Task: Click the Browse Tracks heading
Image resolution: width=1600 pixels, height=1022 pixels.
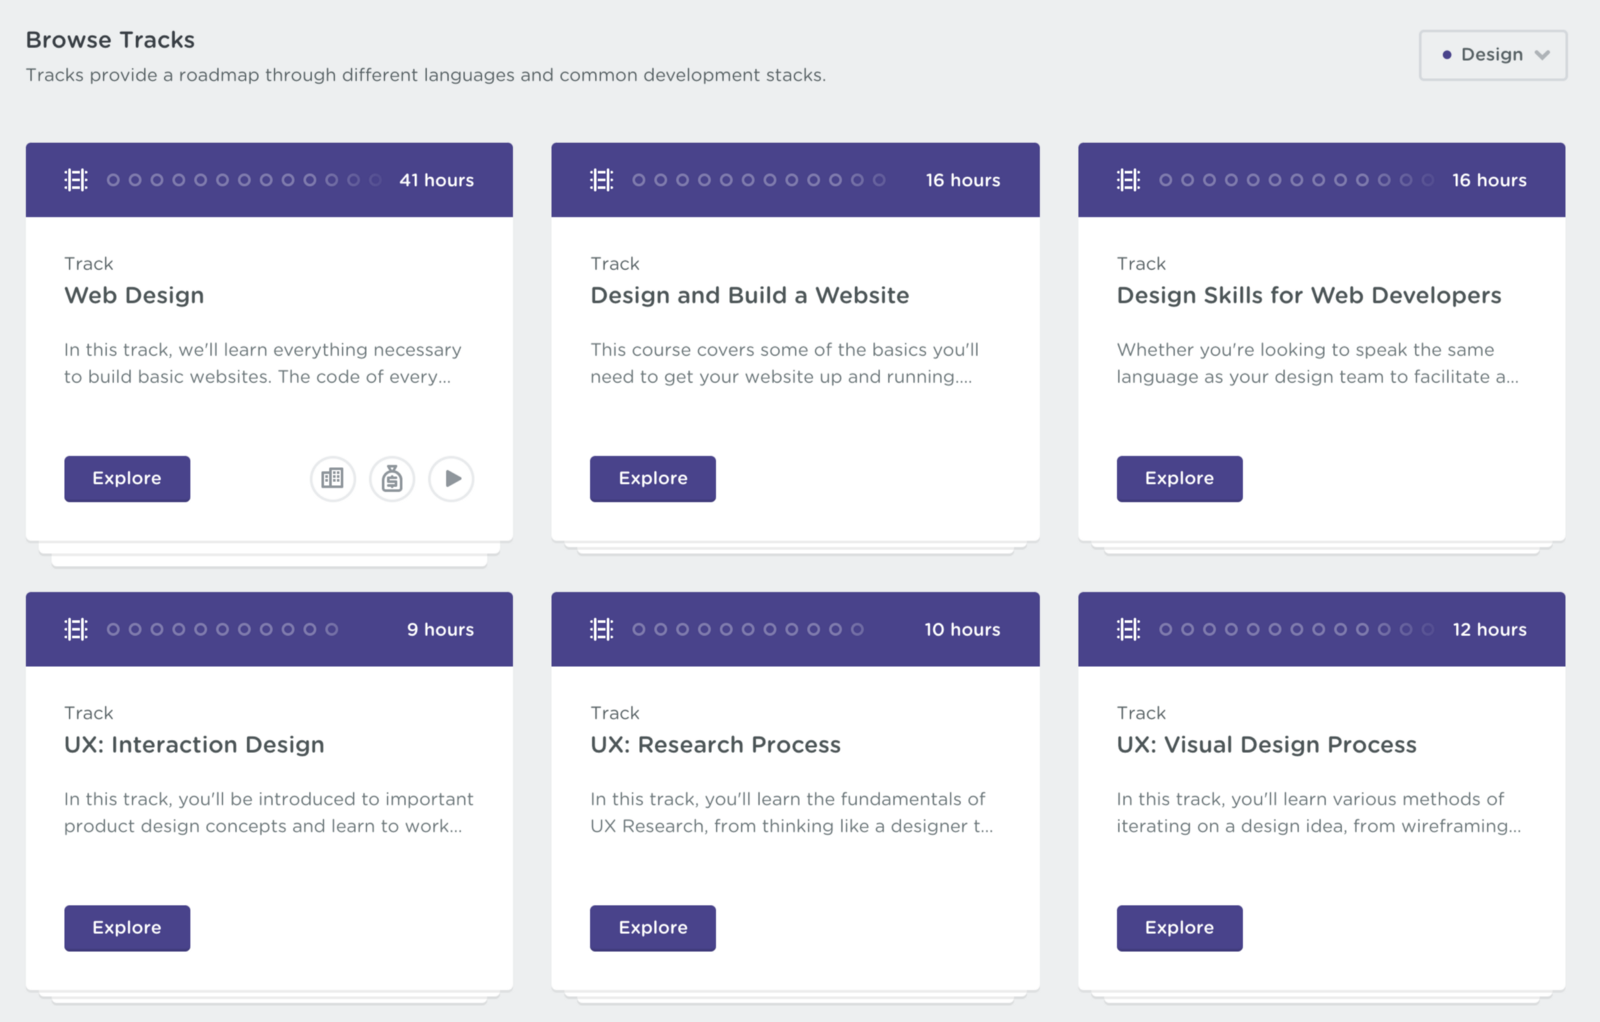Action: point(110,40)
